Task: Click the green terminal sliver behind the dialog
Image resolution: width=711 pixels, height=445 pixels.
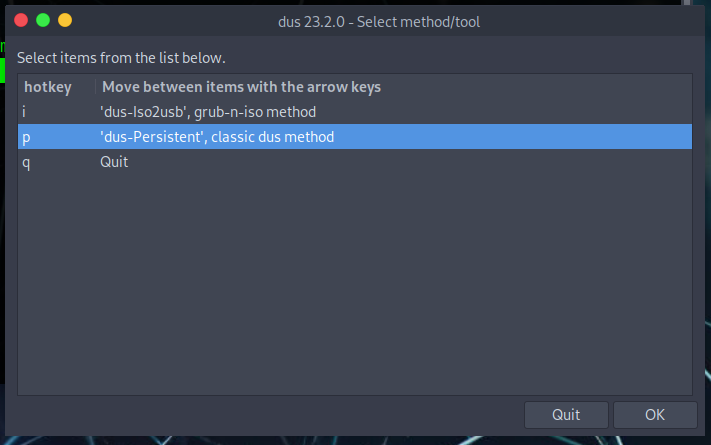Action: tap(3, 70)
